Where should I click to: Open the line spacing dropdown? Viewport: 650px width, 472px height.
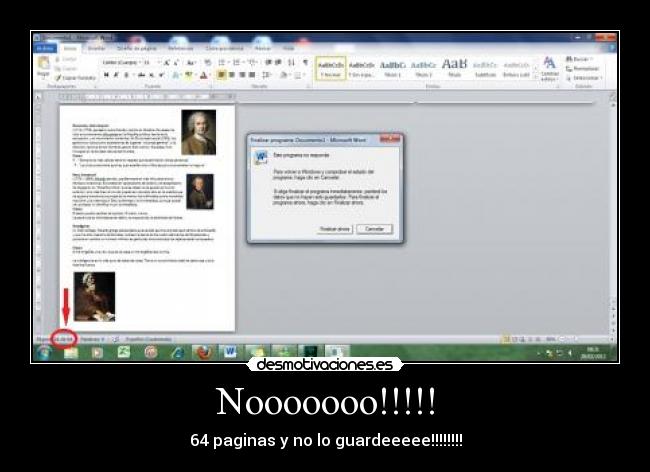coord(267,75)
